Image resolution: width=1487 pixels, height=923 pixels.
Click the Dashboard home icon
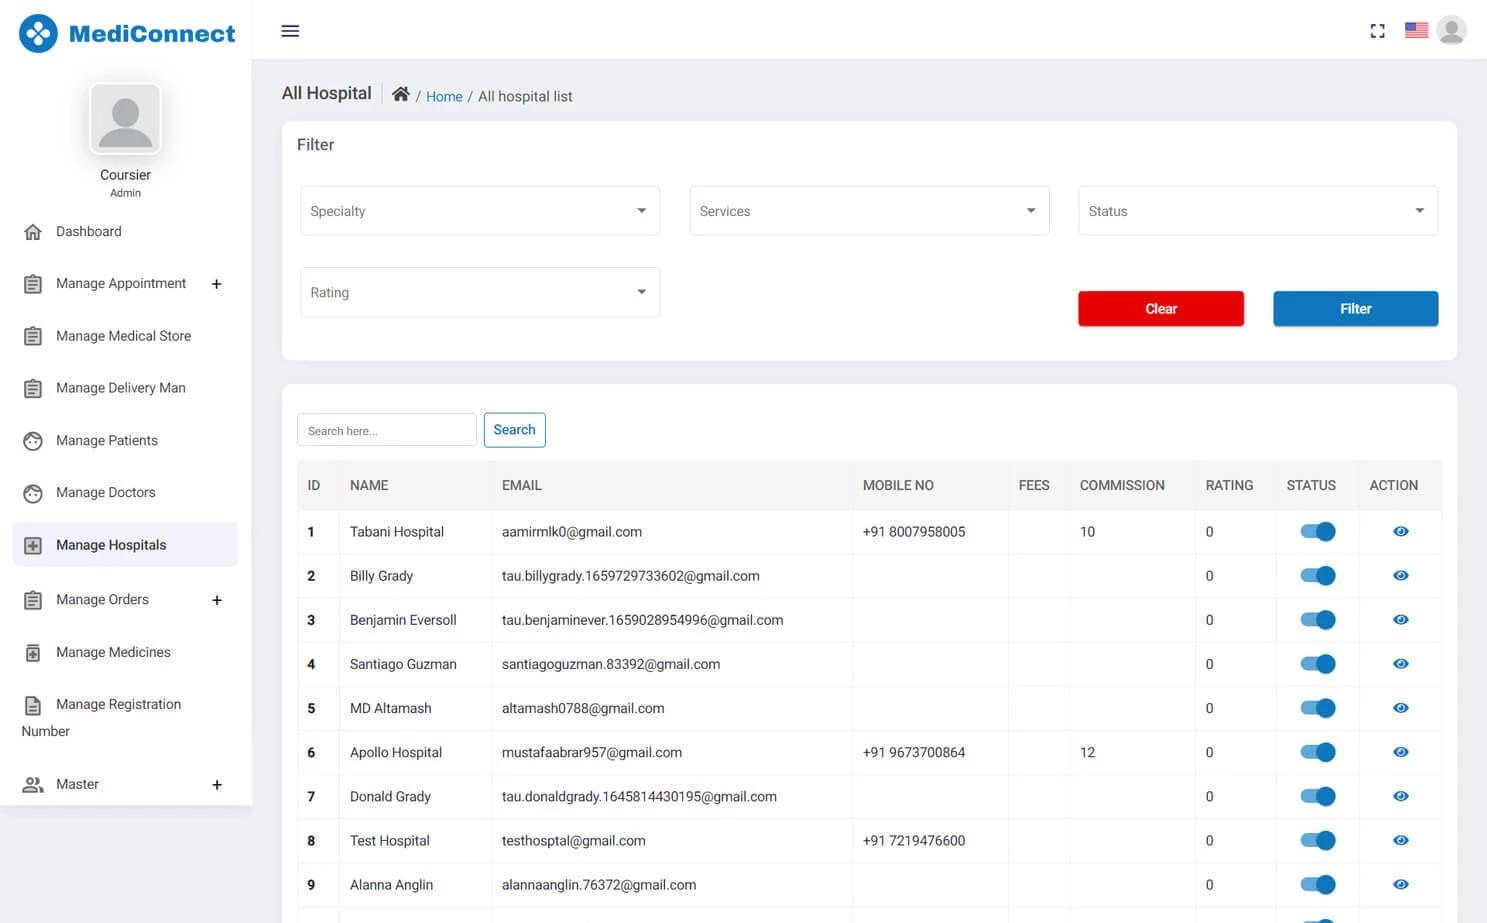[33, 231]
